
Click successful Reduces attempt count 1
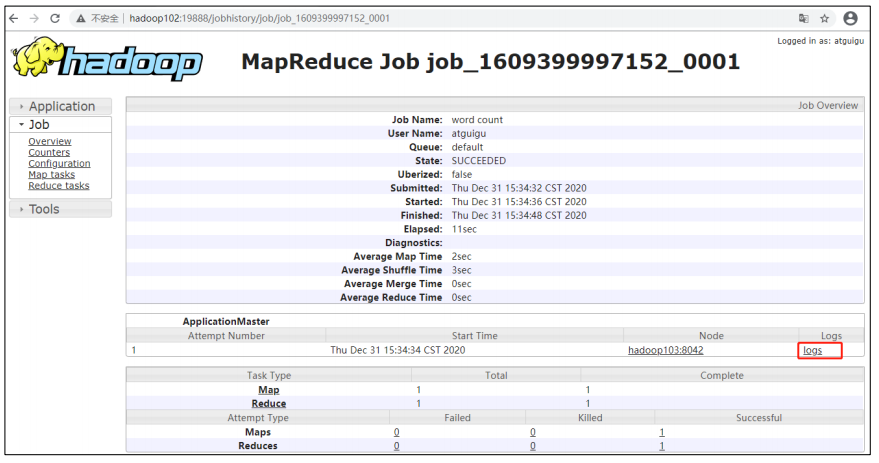coord(661,446)
